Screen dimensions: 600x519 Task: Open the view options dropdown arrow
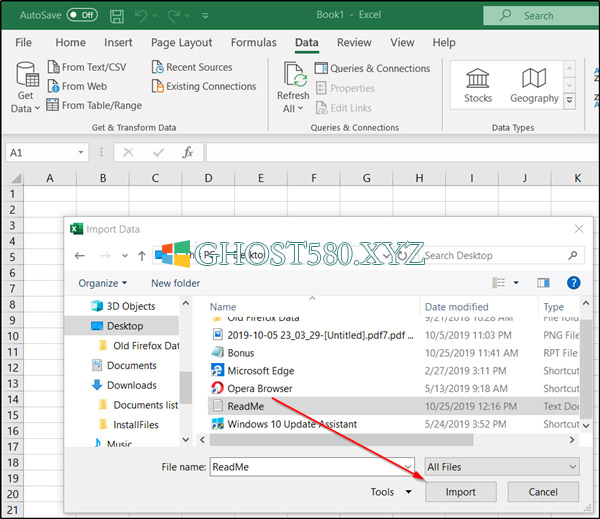click(x=516, y=283)
